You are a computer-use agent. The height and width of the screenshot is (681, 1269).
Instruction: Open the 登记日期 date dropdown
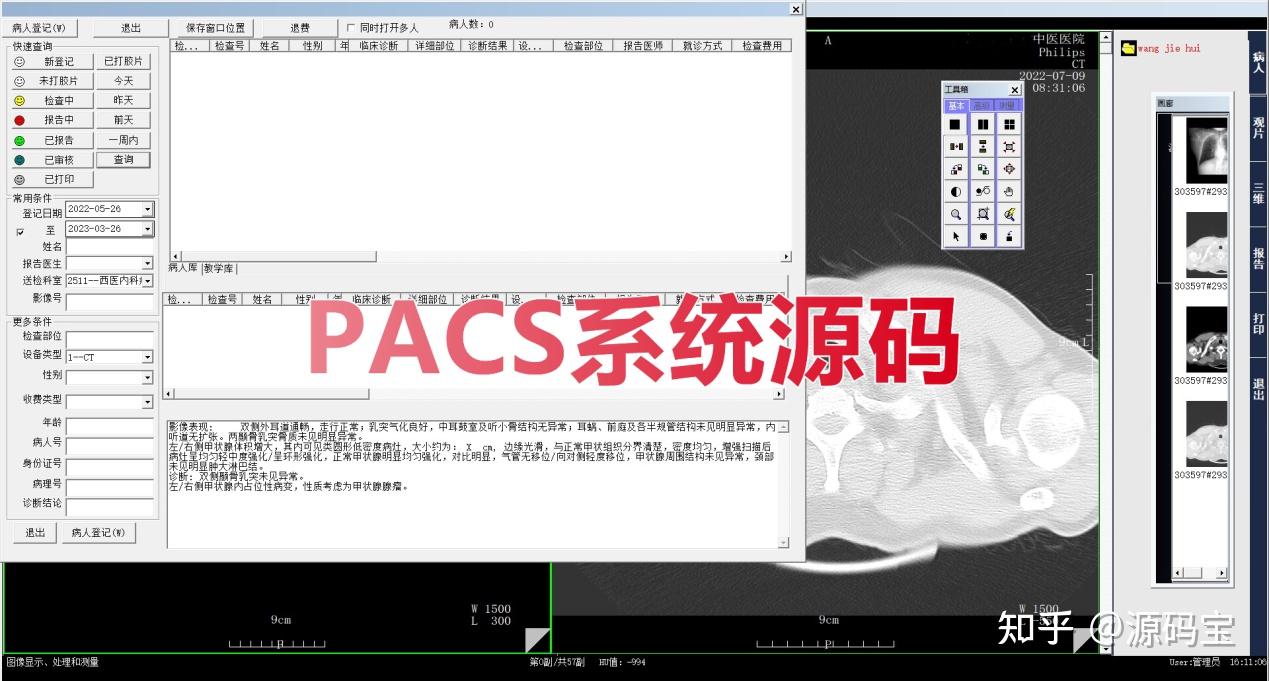tap(148, 210)
